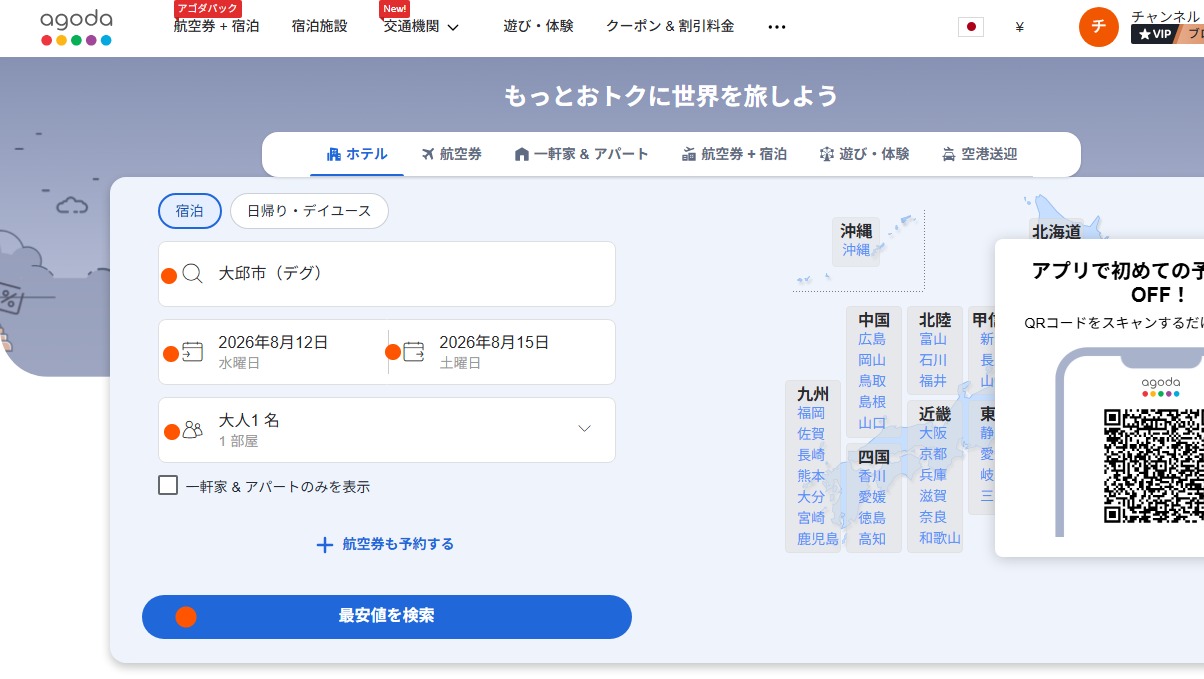The image size is (1204, 679).
Task: Select 沖縄 link on the map
Action: point(856,250)
